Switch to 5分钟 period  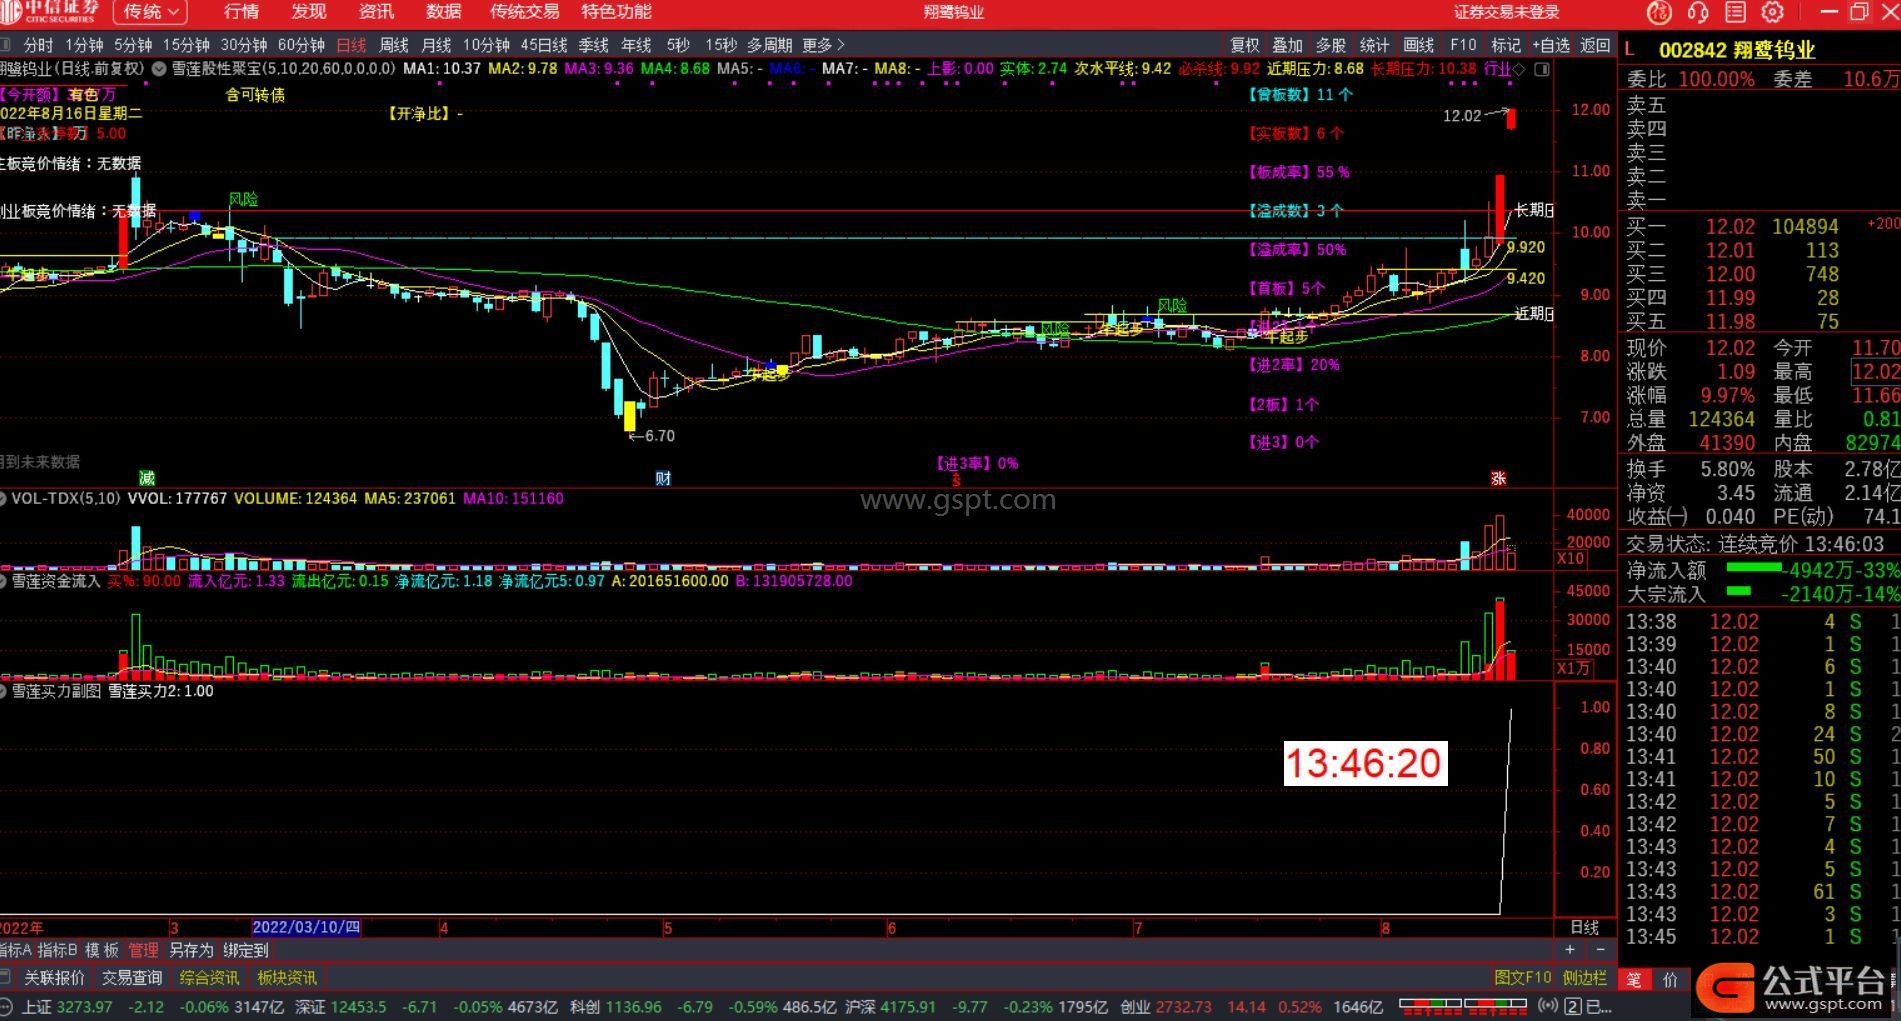[x=133, y=45]
